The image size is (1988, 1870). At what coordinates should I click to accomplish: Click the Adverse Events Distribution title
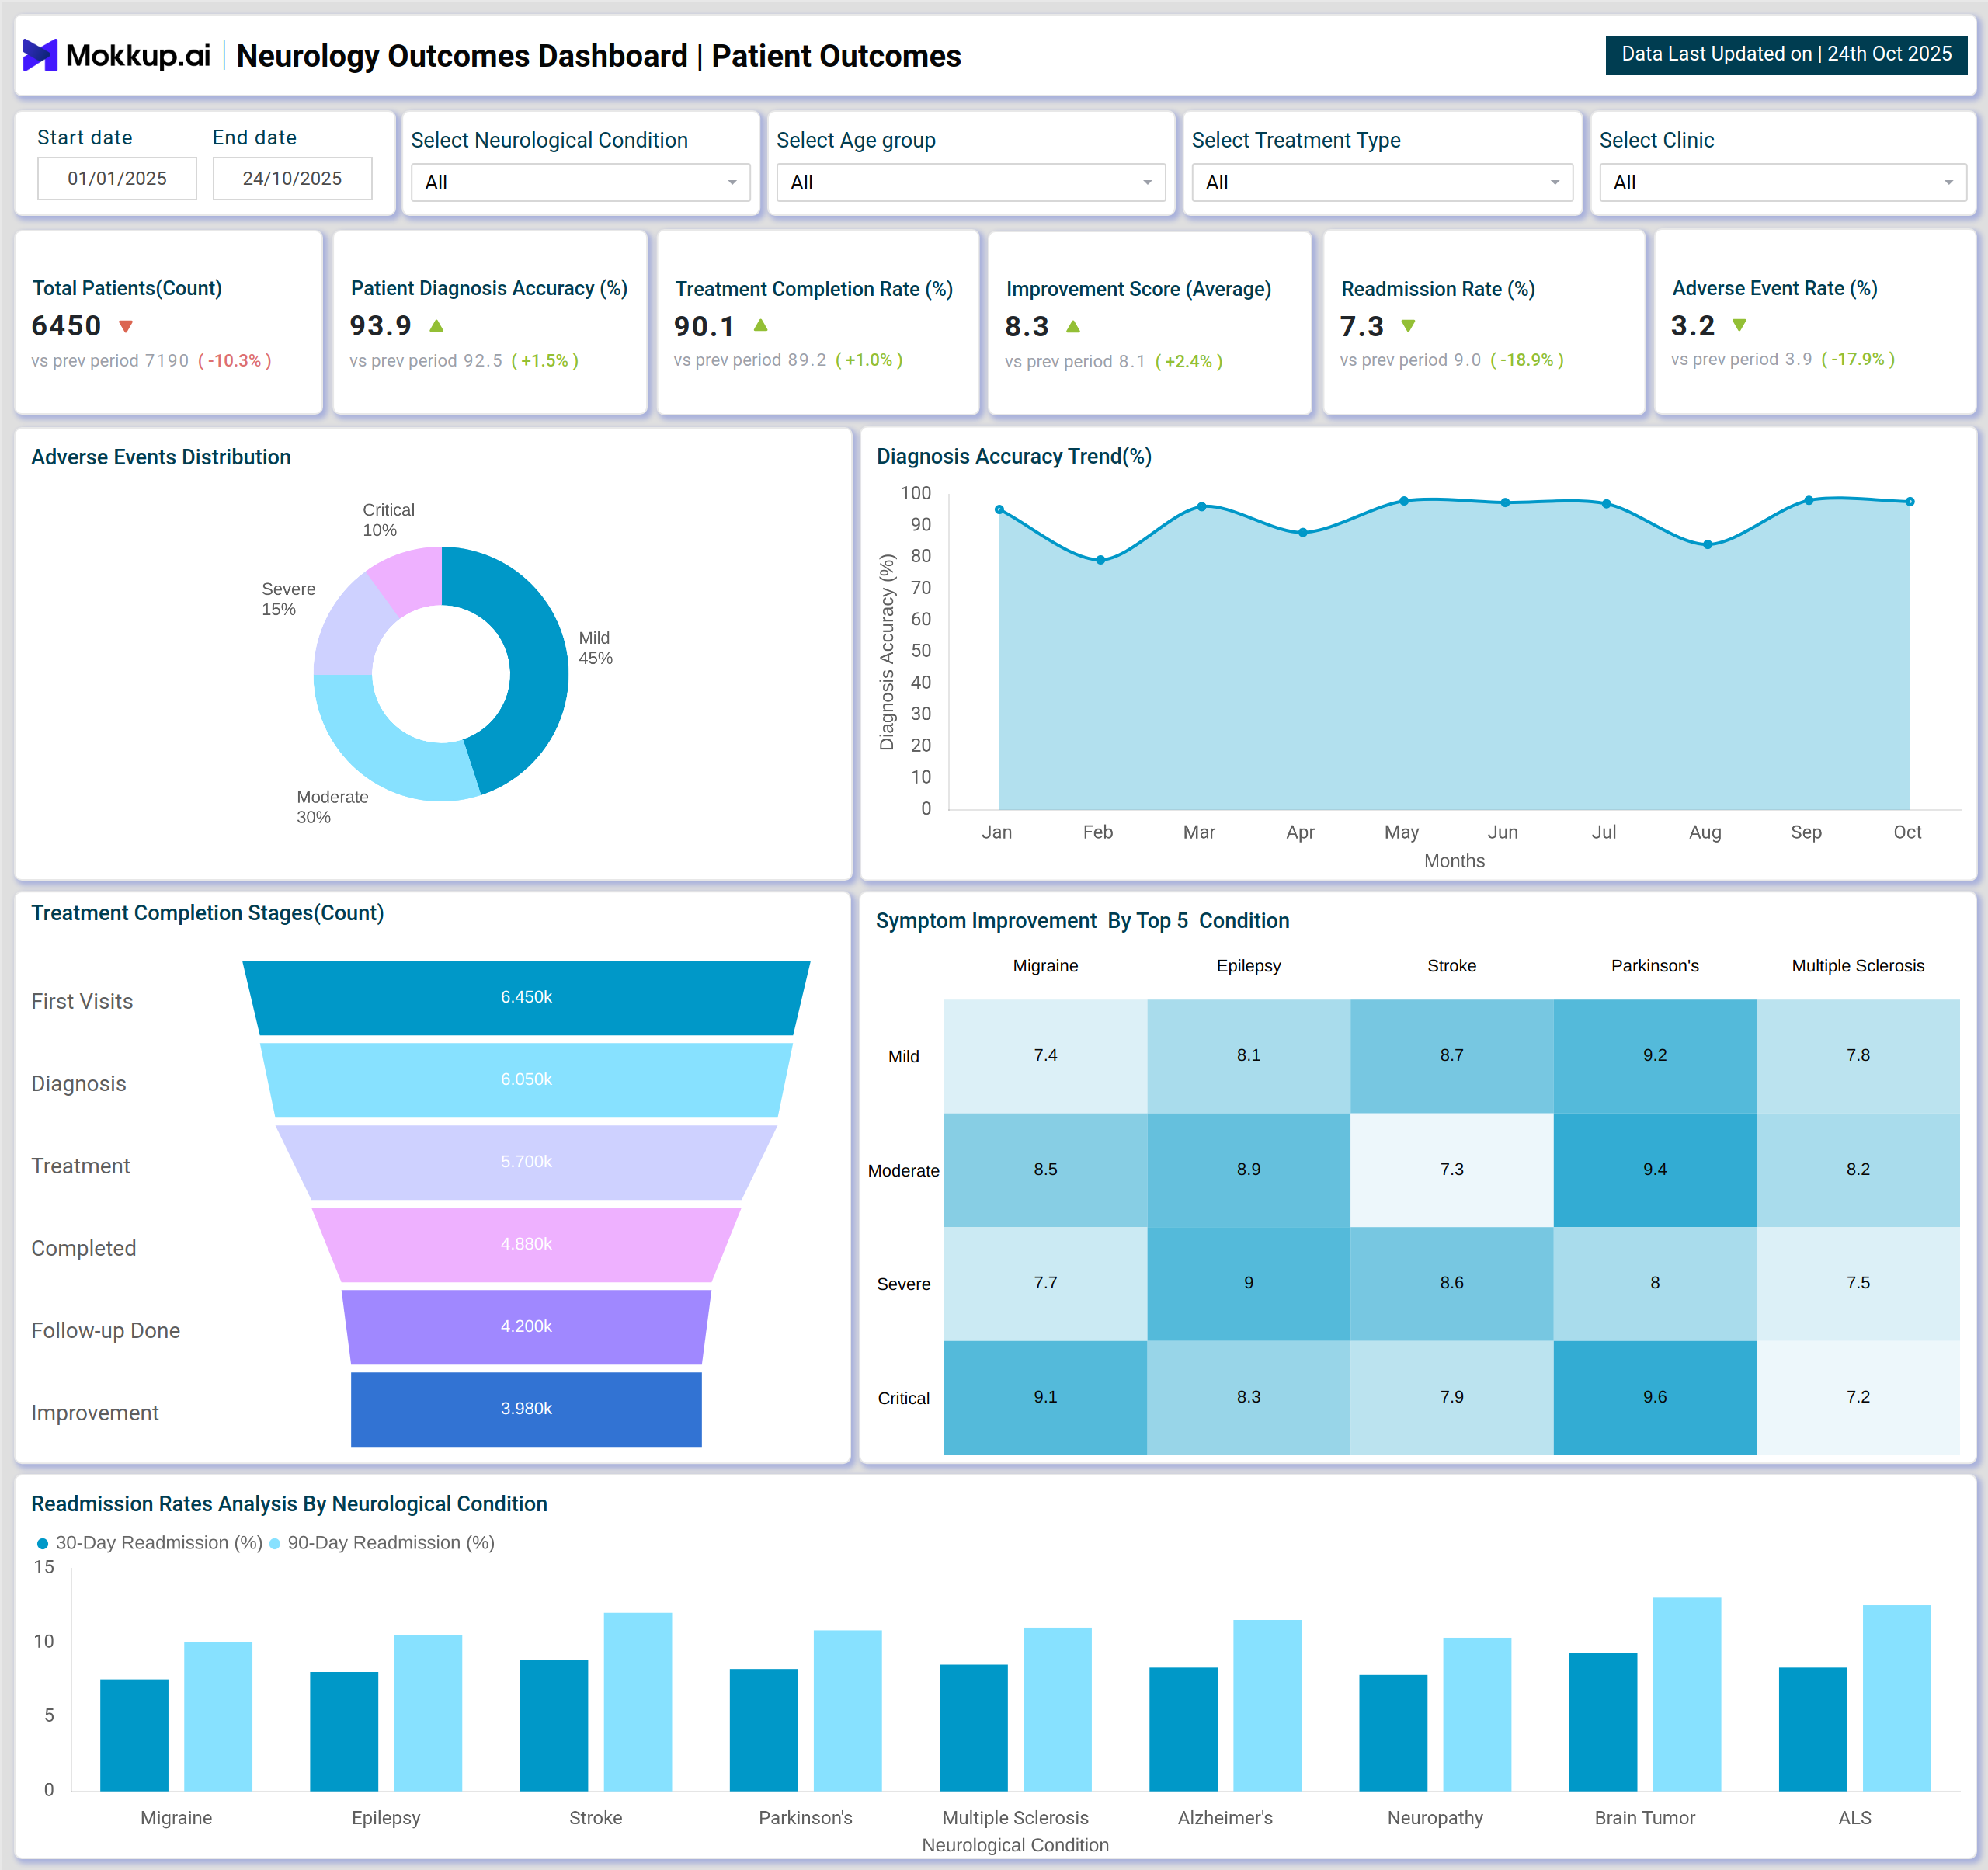[161, 457]
